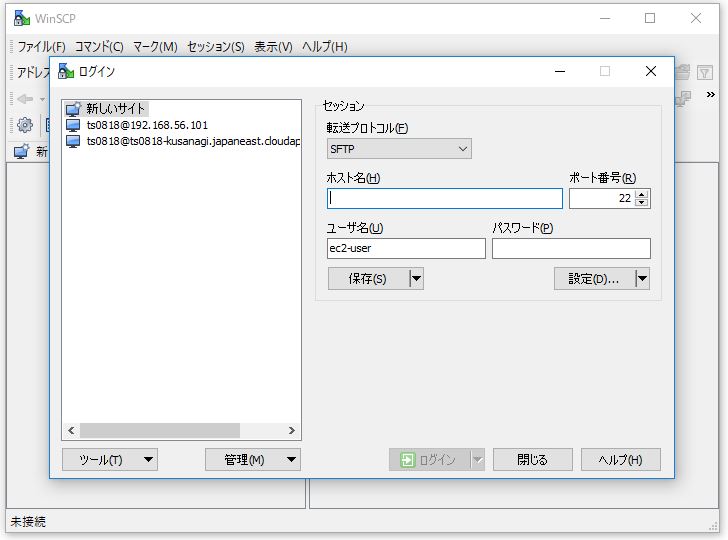Screen dimensions: 728x540
Task: Click the WinSCP icon in login dialog title
Action: [66, 71]
